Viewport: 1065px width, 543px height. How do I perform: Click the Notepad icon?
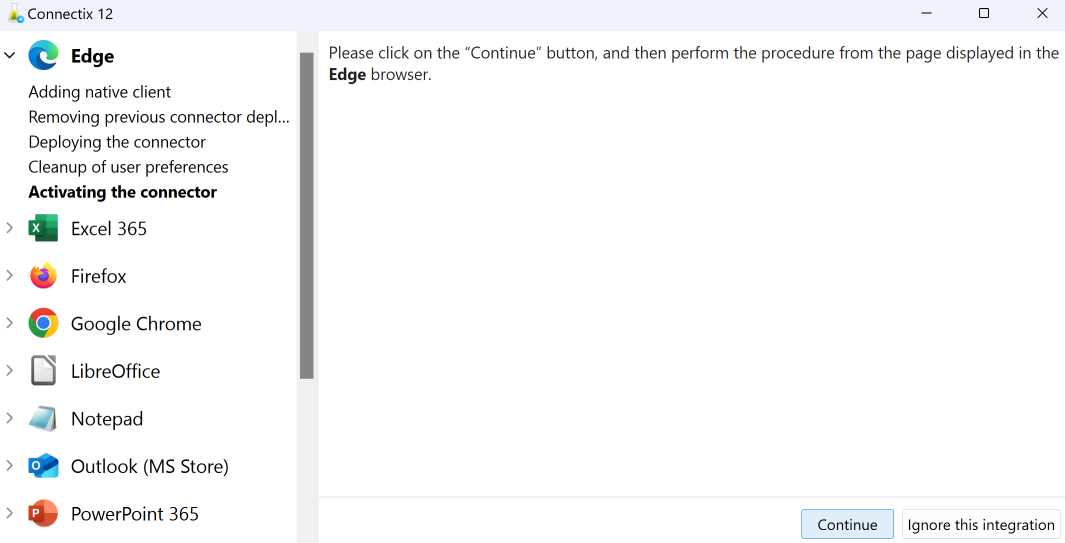(x=43, y=419)
